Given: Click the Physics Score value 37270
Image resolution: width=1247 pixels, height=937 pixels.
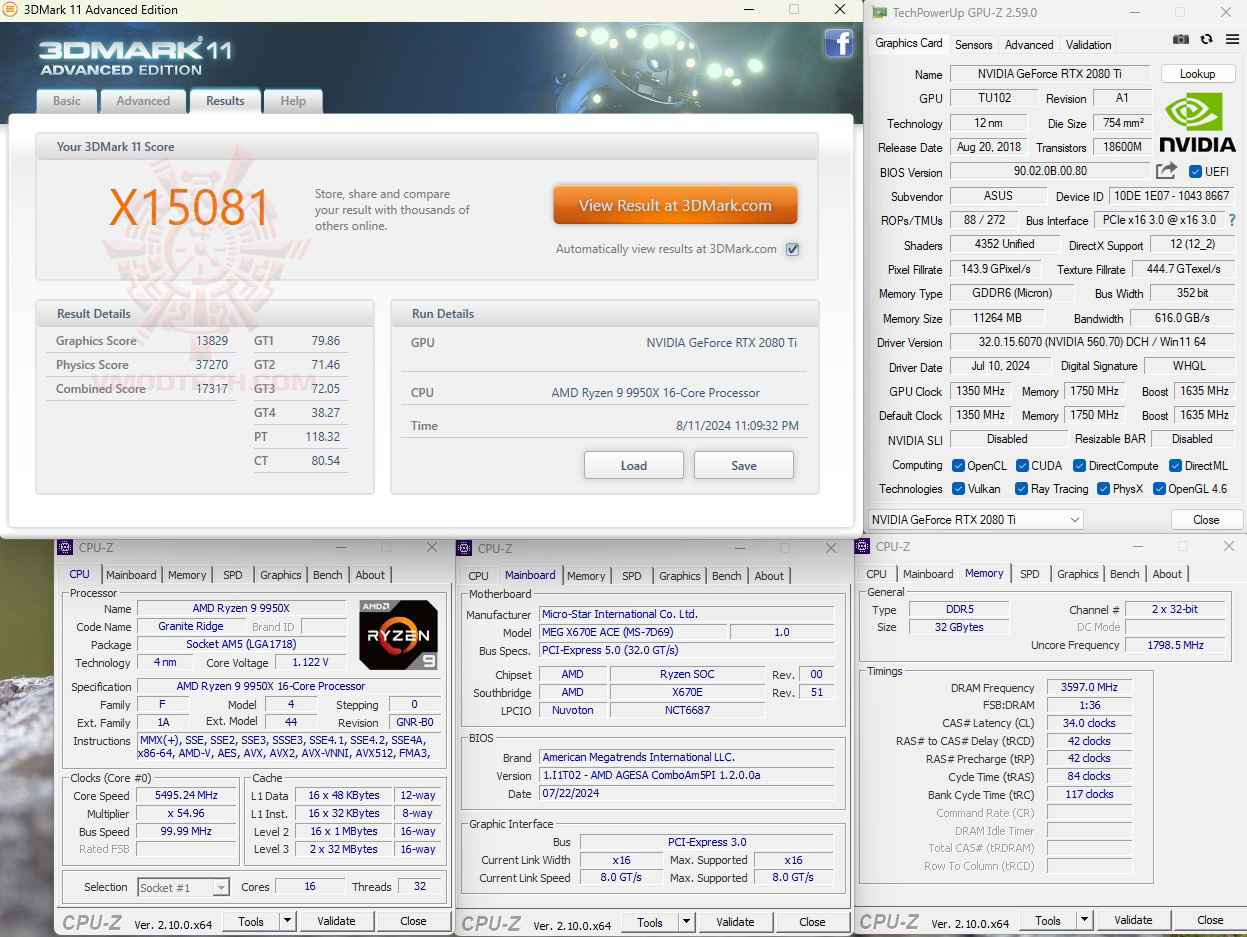Looking at the screenshot, I should click(212, 365).
